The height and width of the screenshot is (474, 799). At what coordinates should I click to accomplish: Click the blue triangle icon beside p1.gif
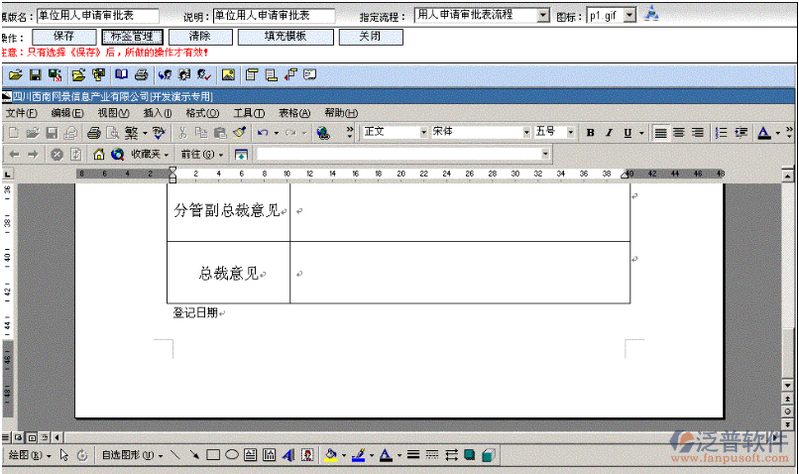(x=651, y=14)
